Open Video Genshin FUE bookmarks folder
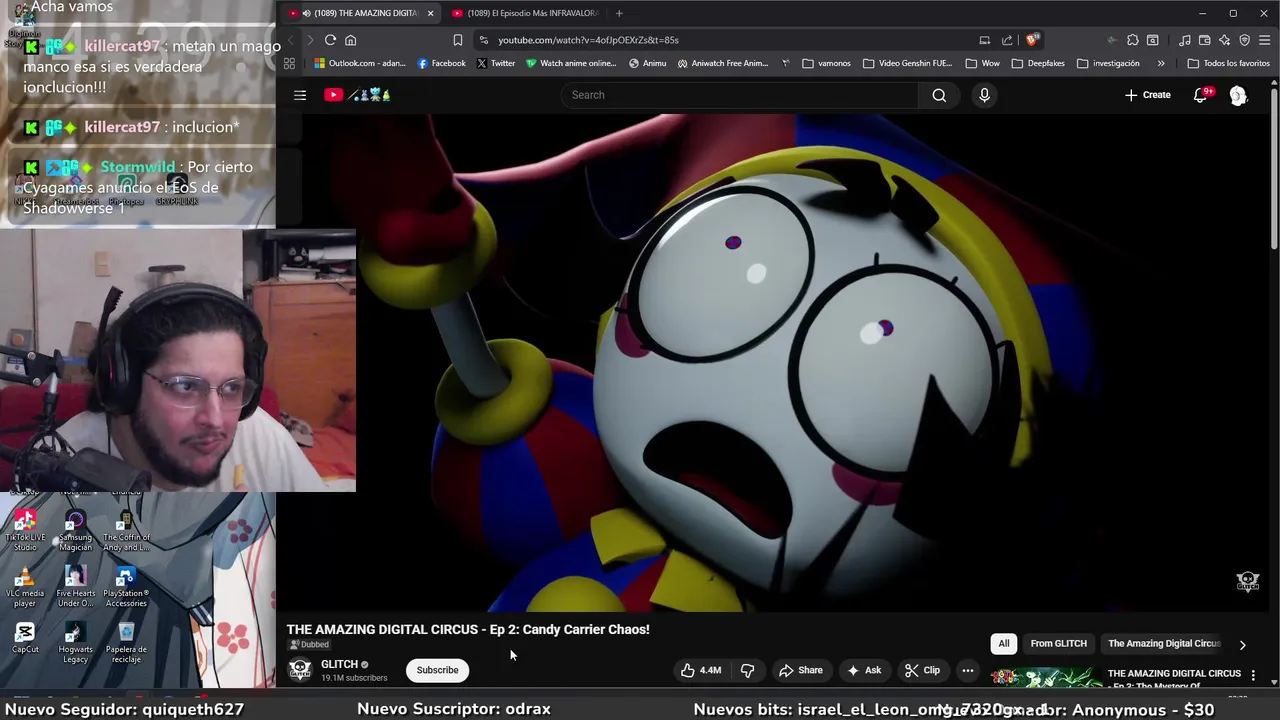1280x720 pixels. point(907,63)
